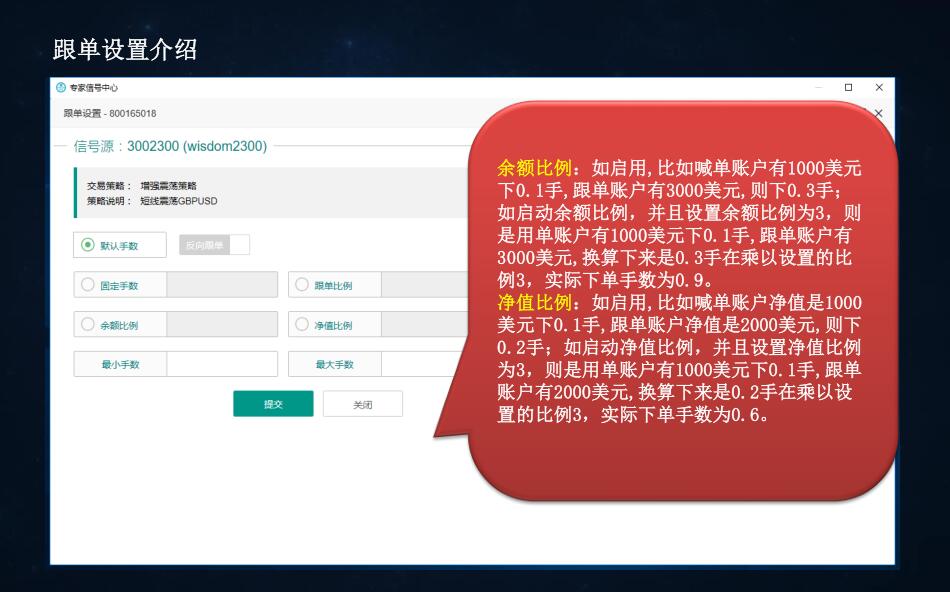Click the 信号源 3002300 (wisdom2300) heading
This screenshot has width=950, height=592.
[170, 146]
